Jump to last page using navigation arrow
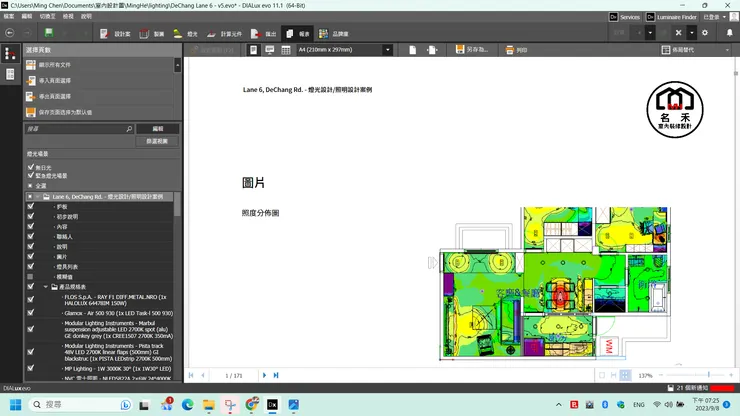The image size is (740, 416). 277,375
